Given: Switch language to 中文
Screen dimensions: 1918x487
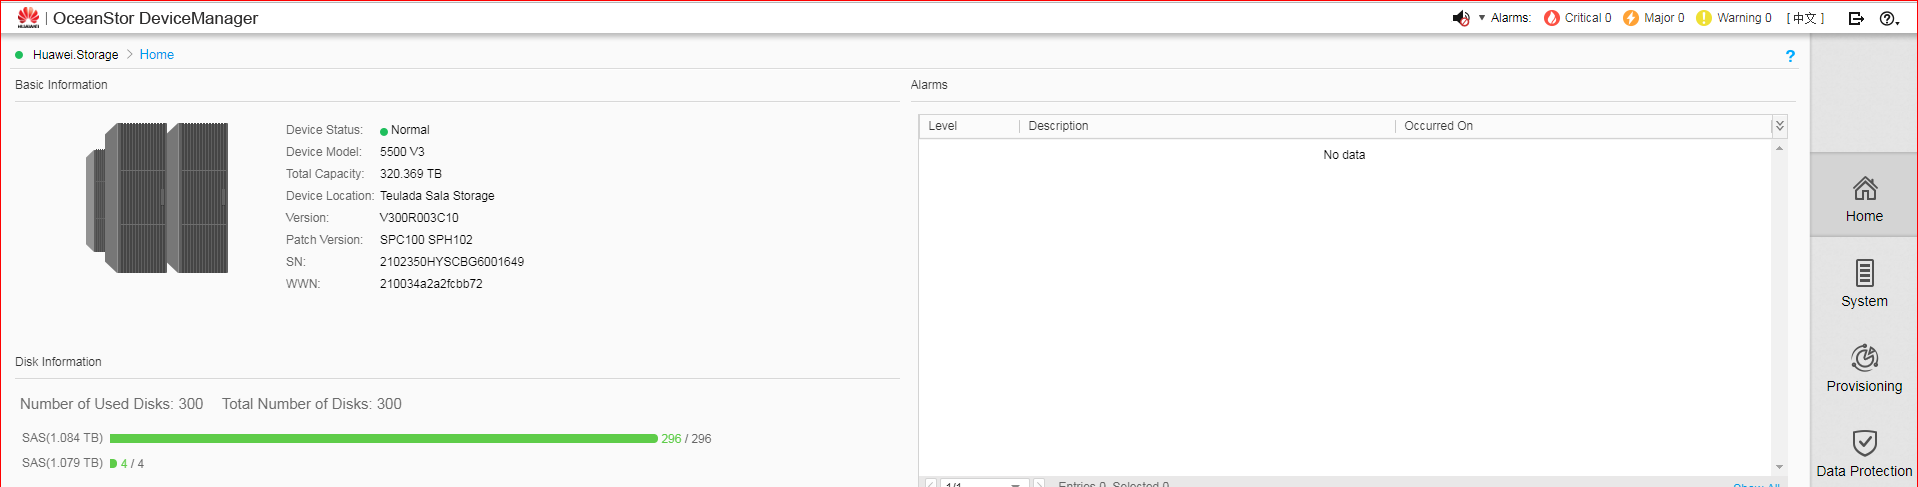Looking at the screenshot, I should click(x=1805, y=18).
